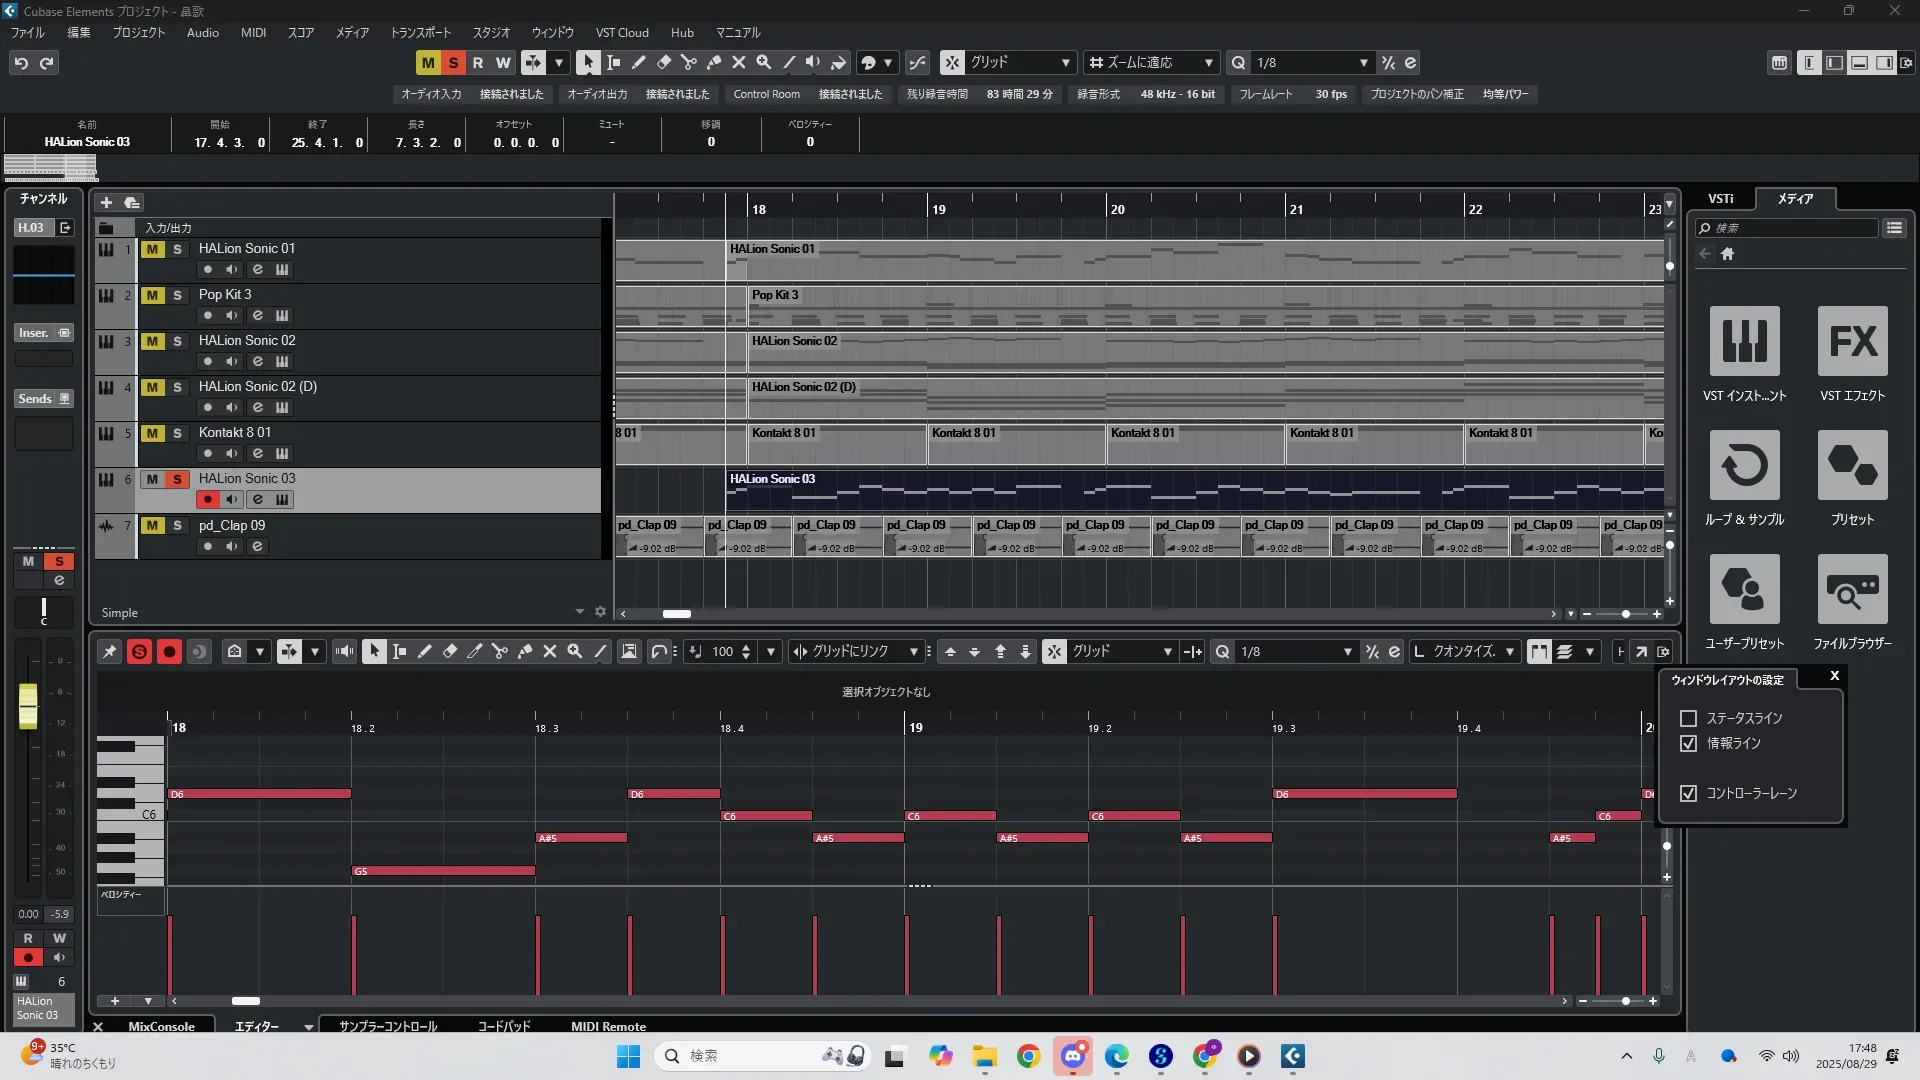The image size is (1920, 1080).
Task: Open the クオンタイズ preset dropdown in editor
Action: (x=1509, y=652)
